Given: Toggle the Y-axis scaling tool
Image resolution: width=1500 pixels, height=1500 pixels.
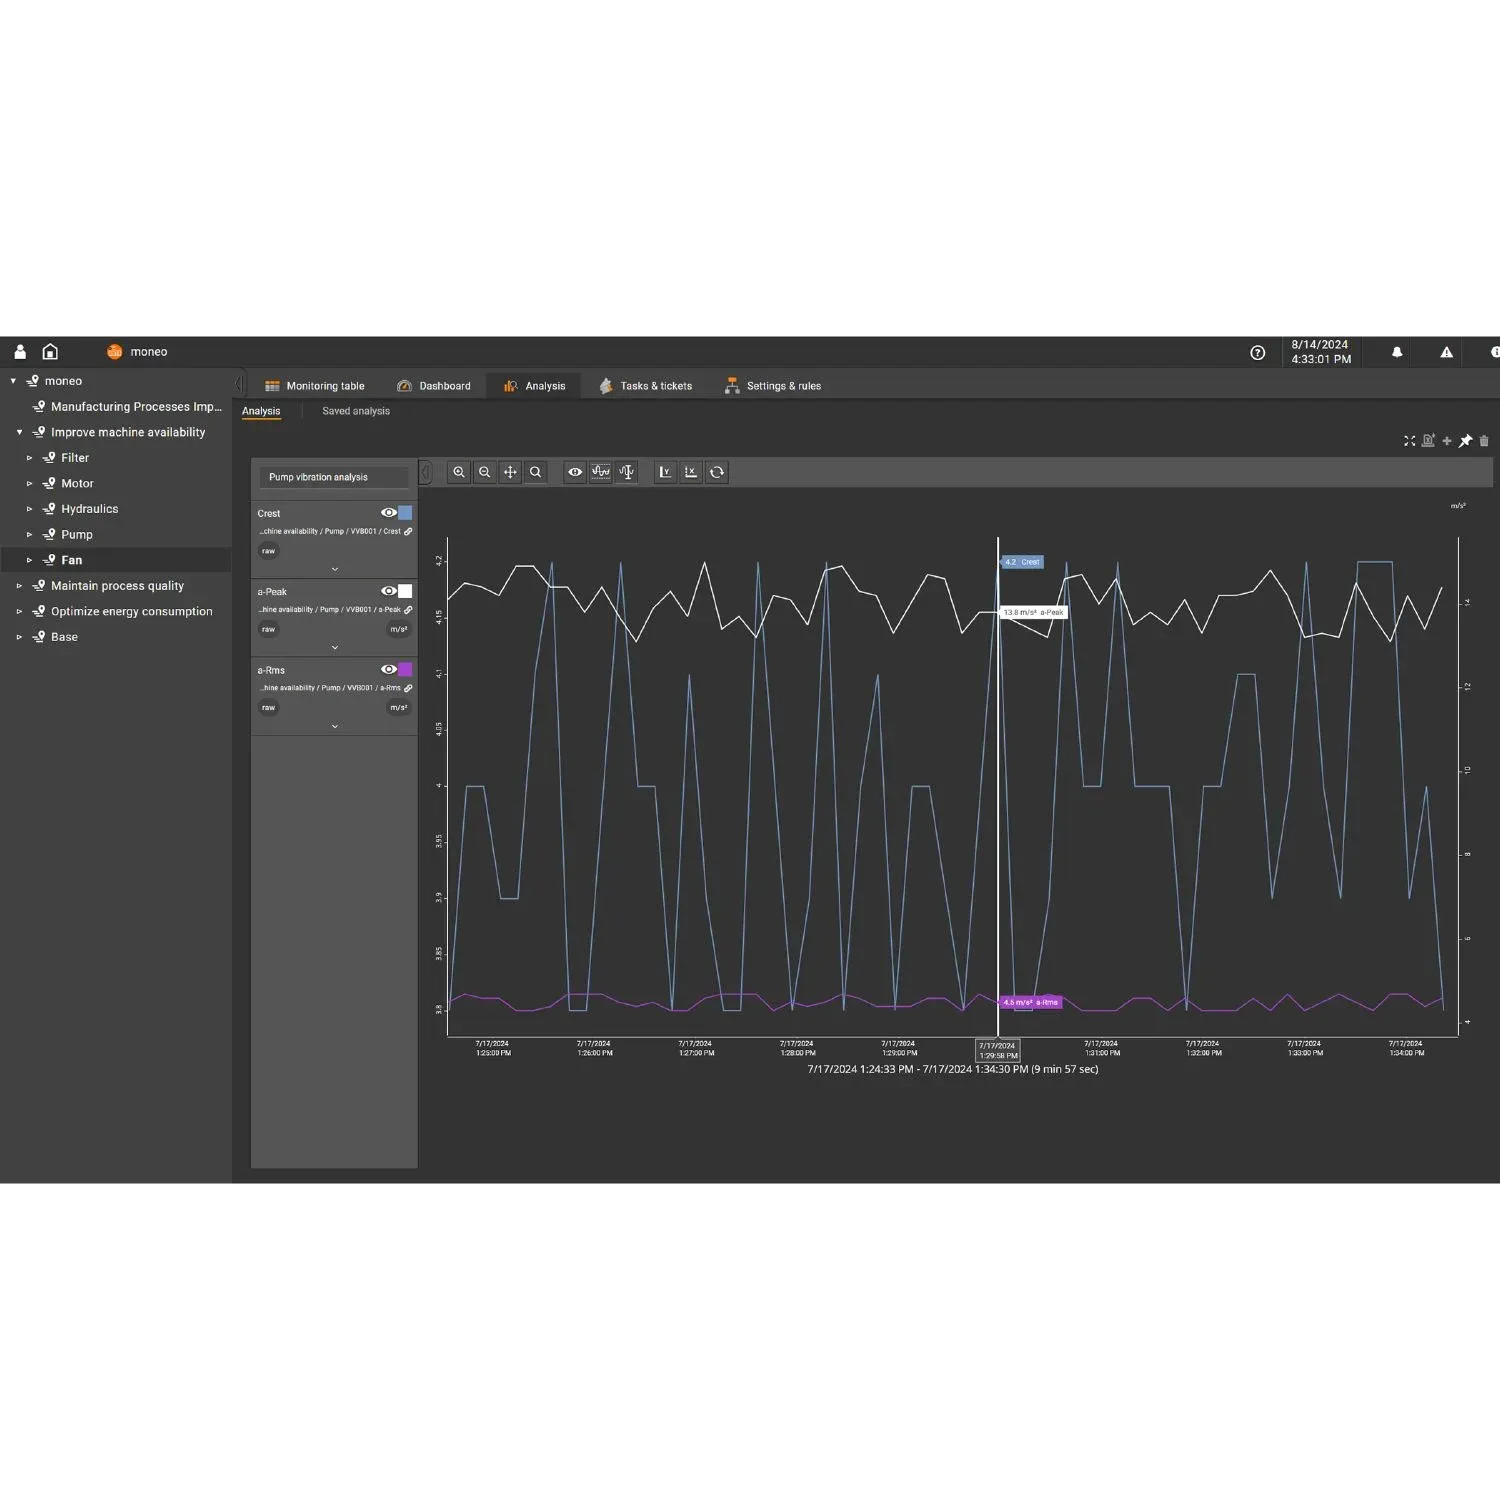Looking at the screenshot, I should pos(665,472).
